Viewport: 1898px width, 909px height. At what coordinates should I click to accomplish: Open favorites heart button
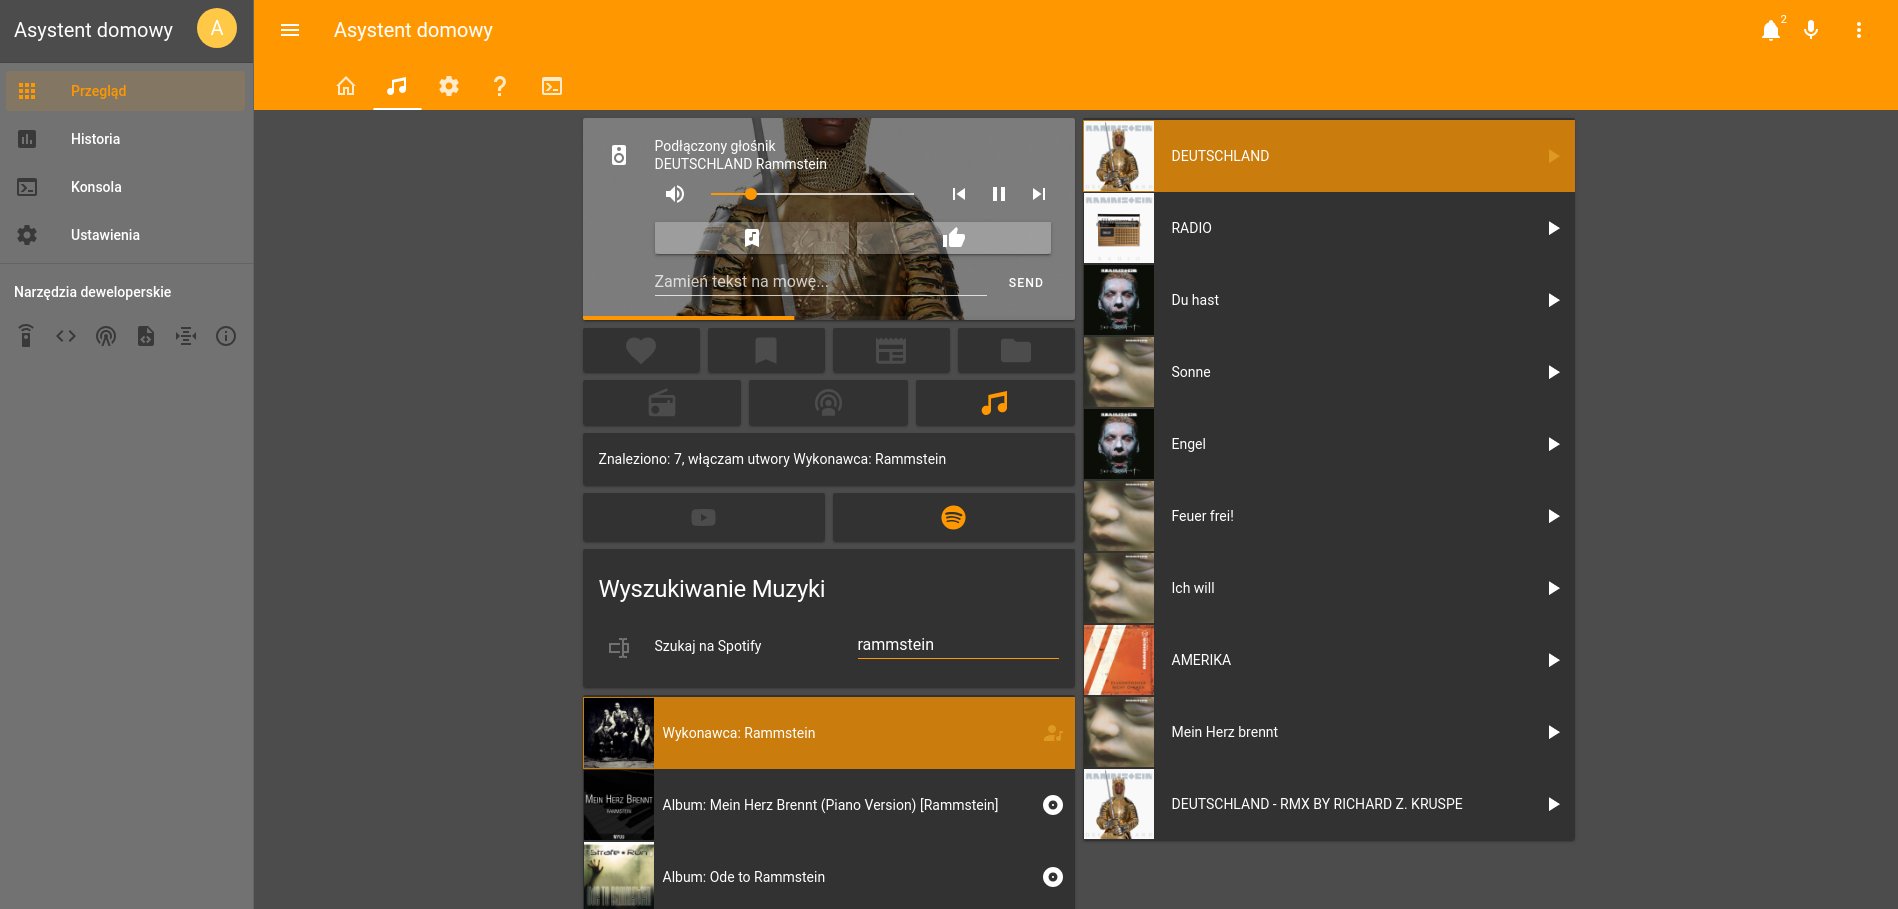[641, 351]
